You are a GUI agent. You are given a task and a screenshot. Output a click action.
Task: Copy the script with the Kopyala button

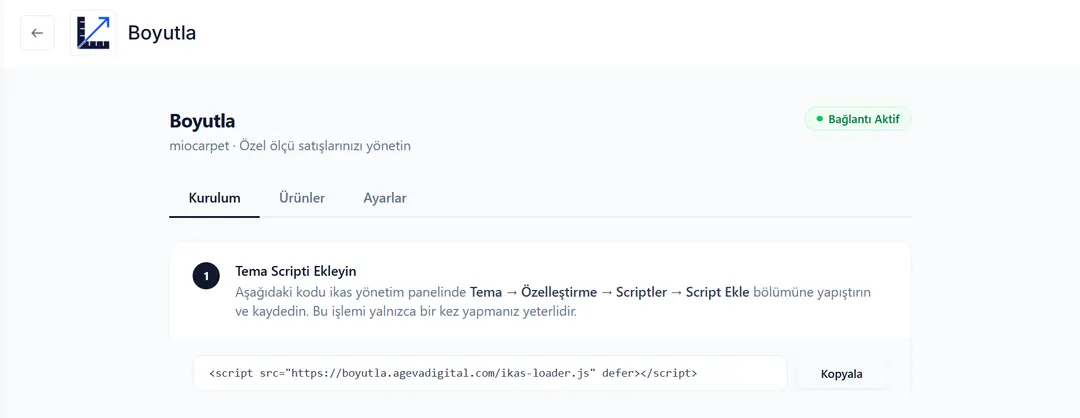[842, 374]
